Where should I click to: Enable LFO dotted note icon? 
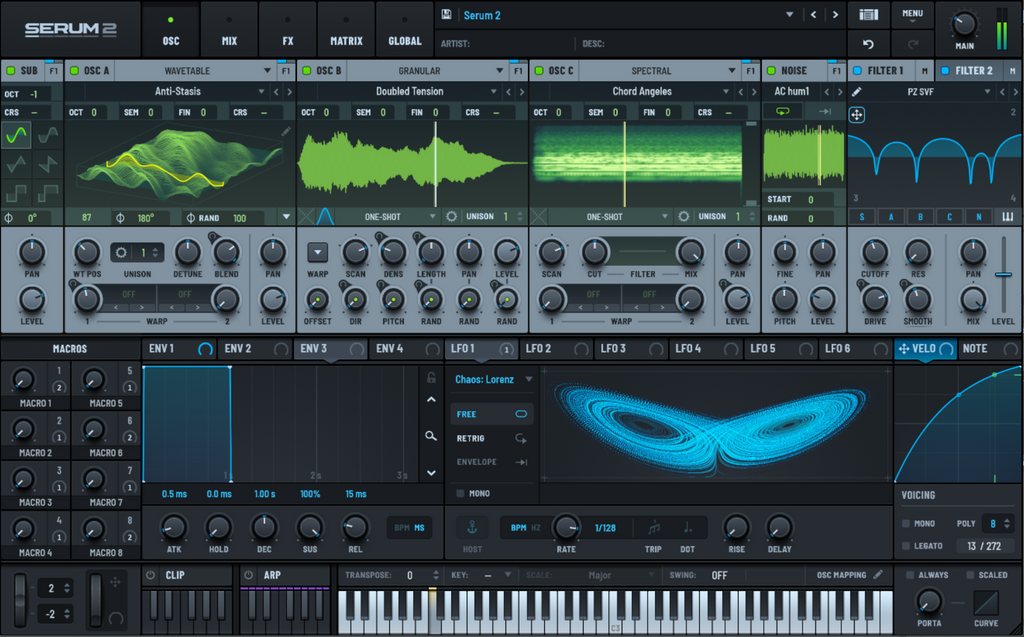[x=688, y=527]
